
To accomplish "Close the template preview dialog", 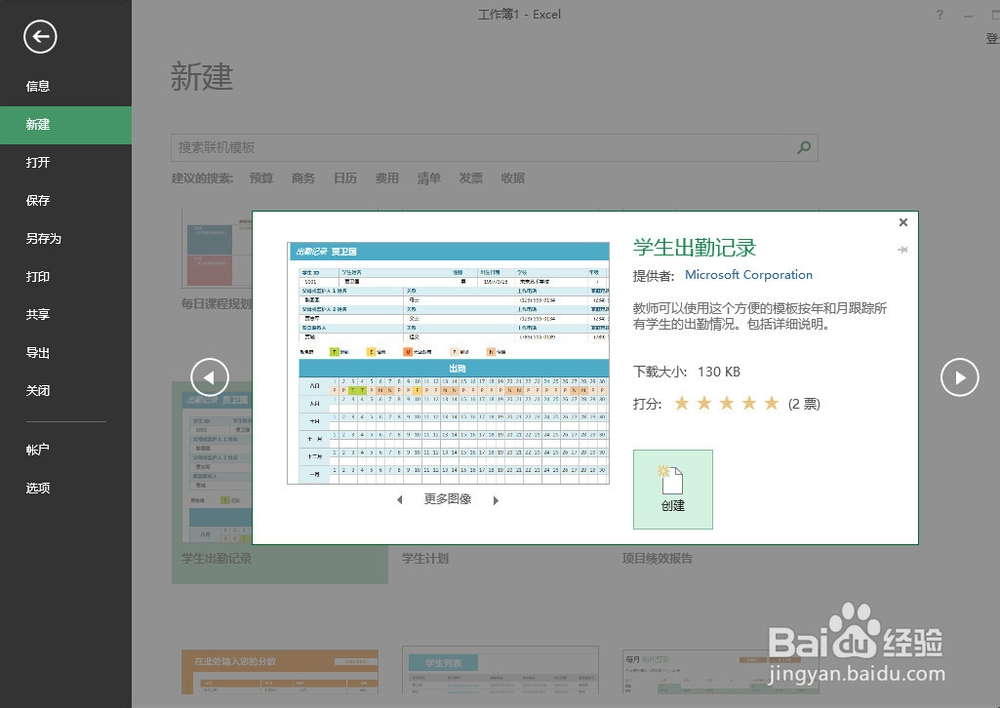I will (903, 222).
